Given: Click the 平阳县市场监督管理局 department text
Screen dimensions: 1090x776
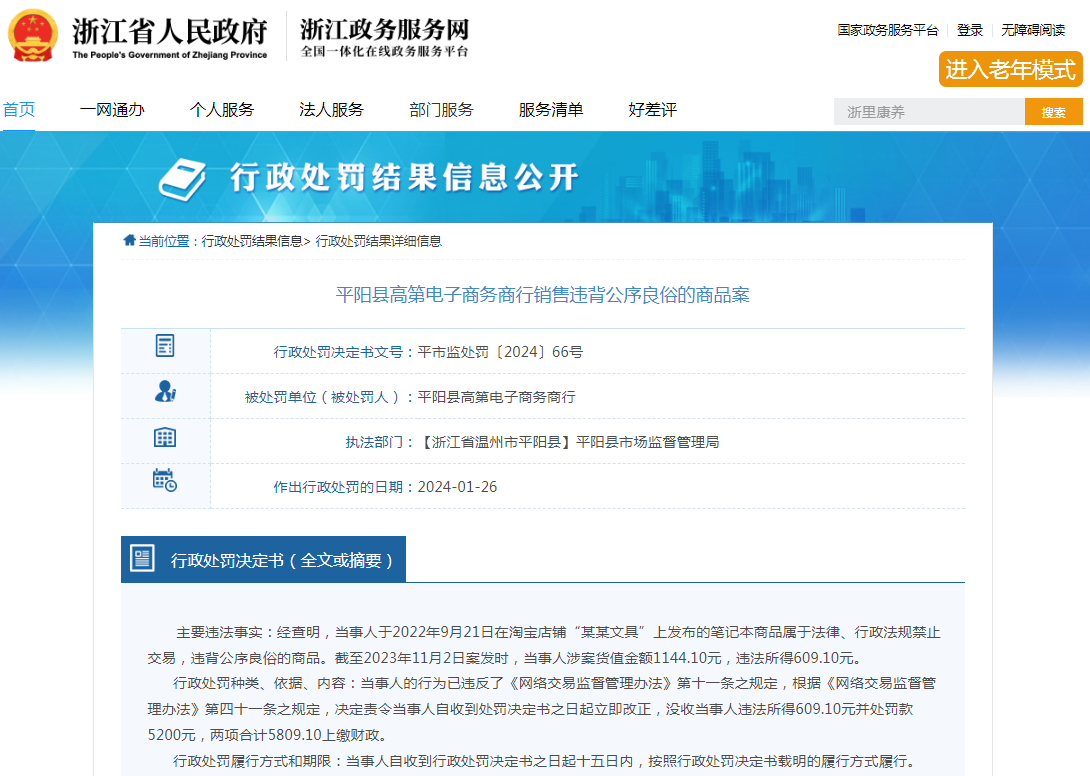Looking at the screenshot, I should pyautogui.click(x=648, y=442).
